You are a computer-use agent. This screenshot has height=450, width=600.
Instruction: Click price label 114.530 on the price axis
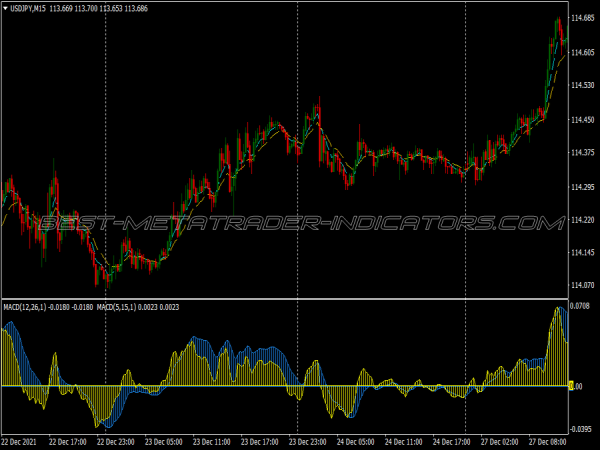click(x=583, y=85)
